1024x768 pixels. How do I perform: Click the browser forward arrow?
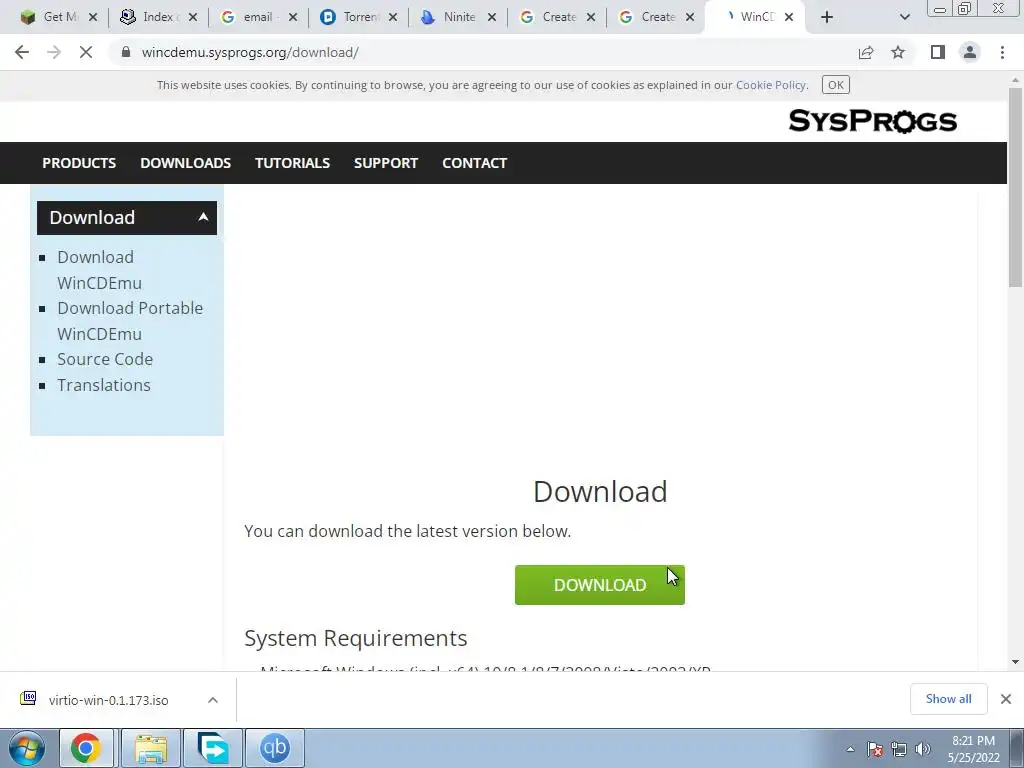click(x=54, y=52)
